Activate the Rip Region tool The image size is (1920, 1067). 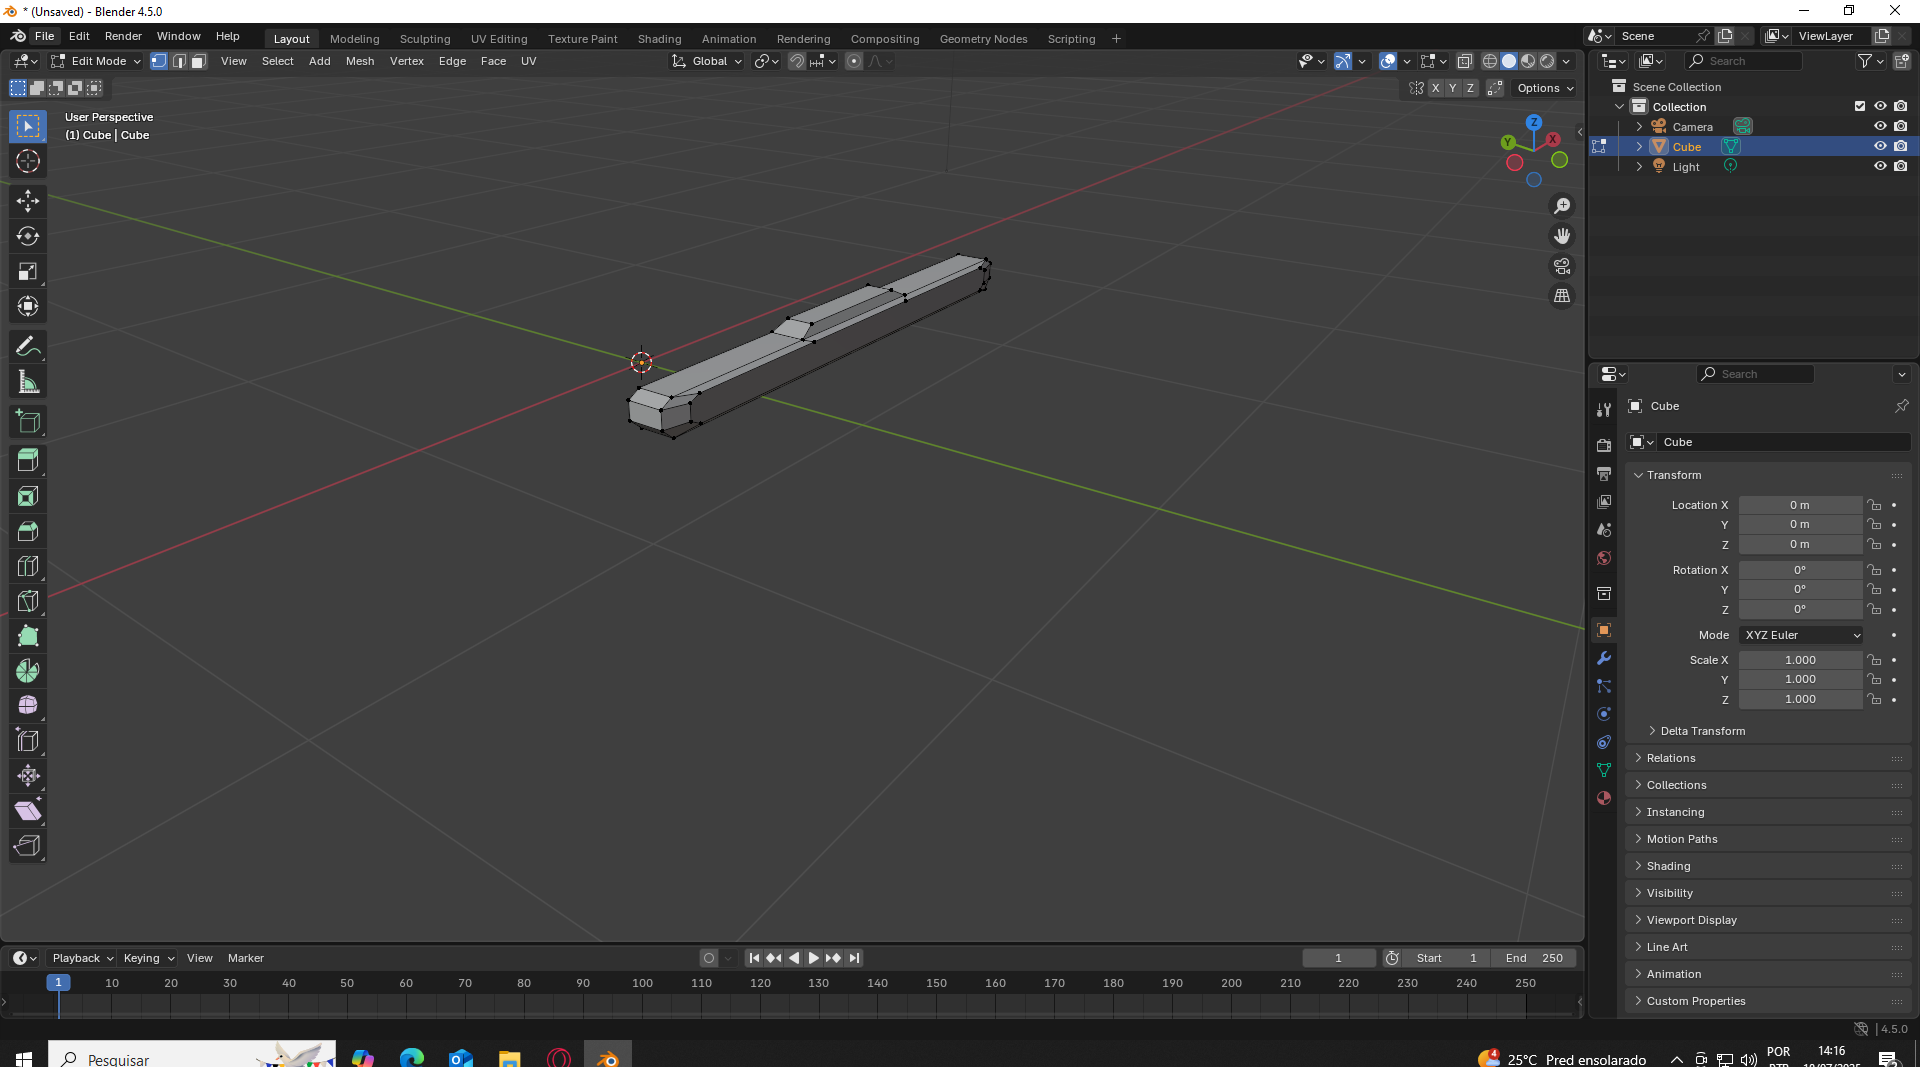pos(28,846)
